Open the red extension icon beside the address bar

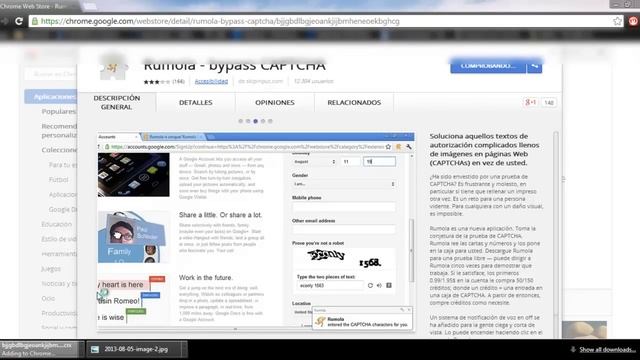[x=633, y=21]
